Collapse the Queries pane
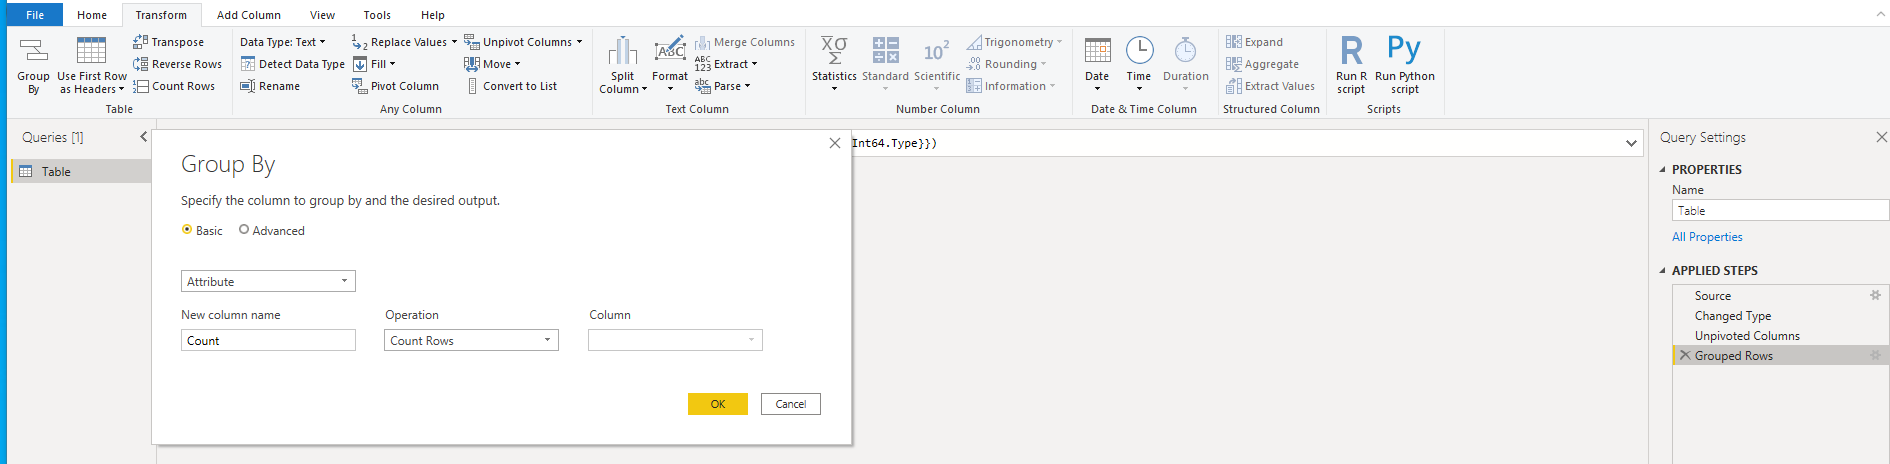Screen dimensions: 1890x464 point(143,137)
